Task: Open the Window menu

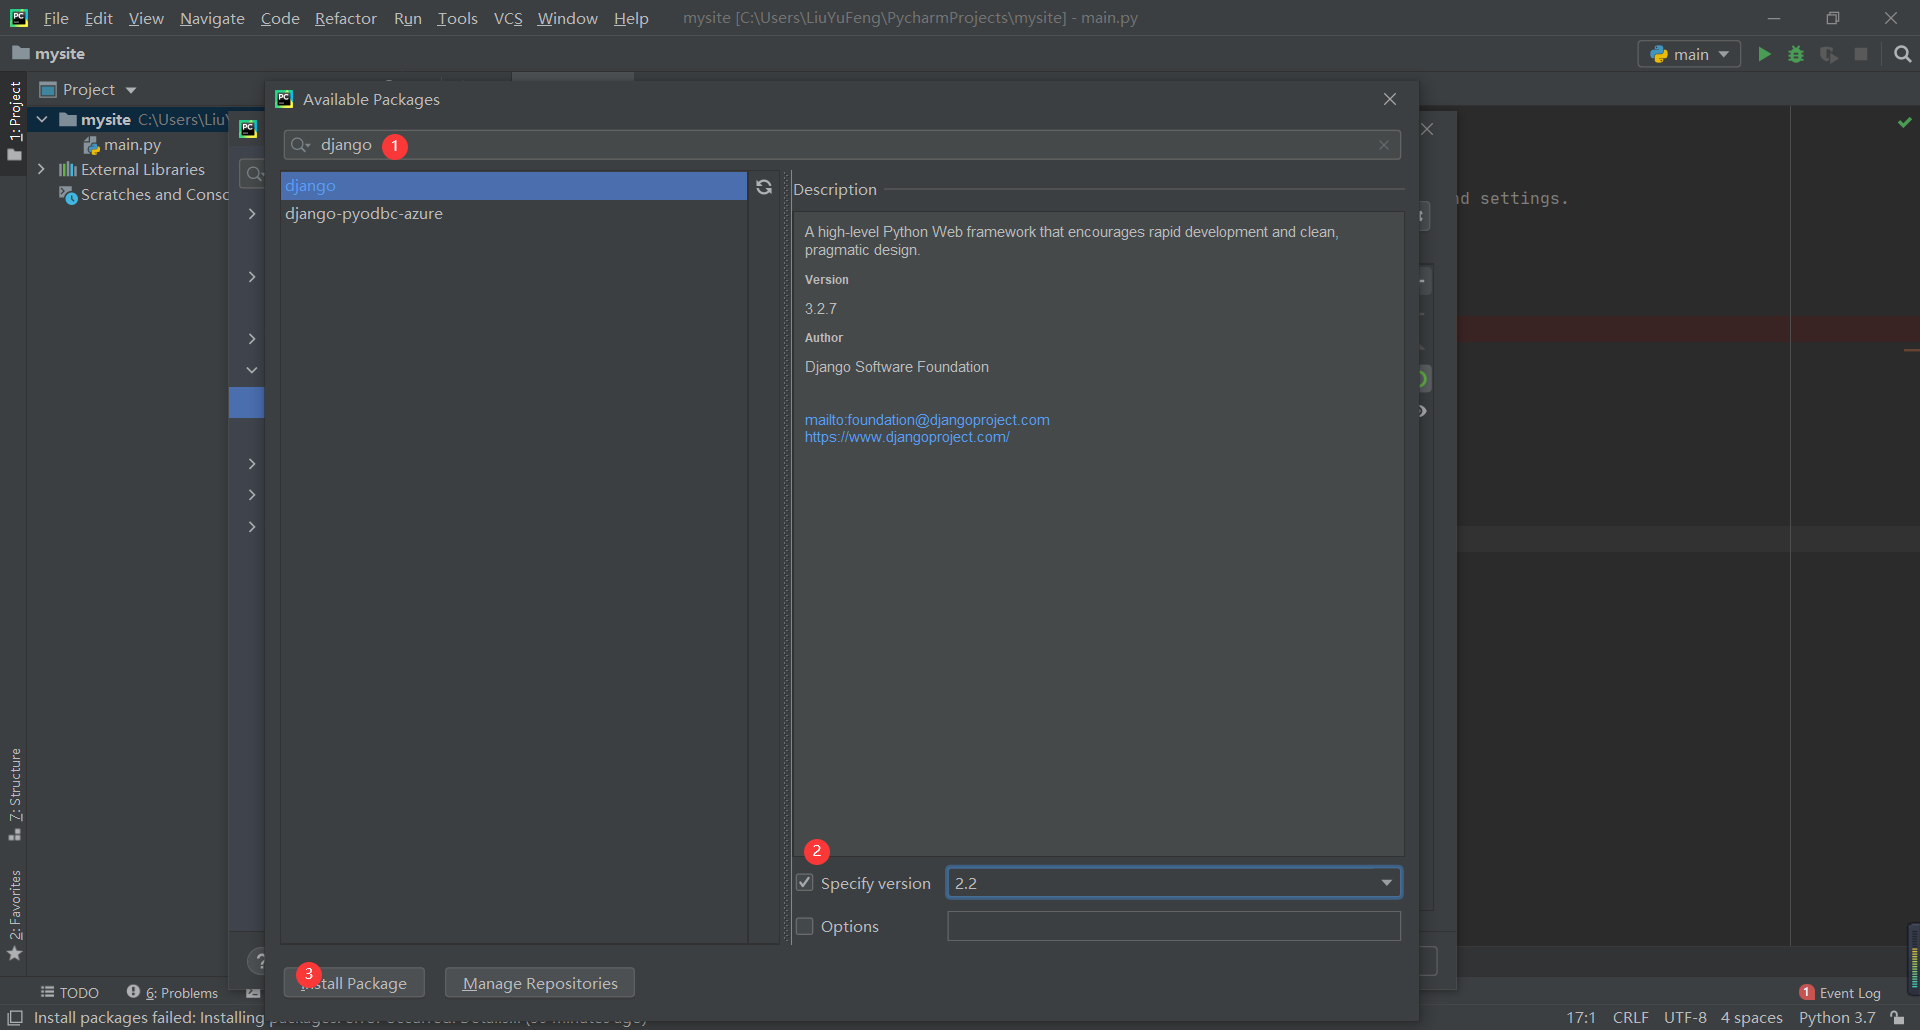Action: [567, 18]
